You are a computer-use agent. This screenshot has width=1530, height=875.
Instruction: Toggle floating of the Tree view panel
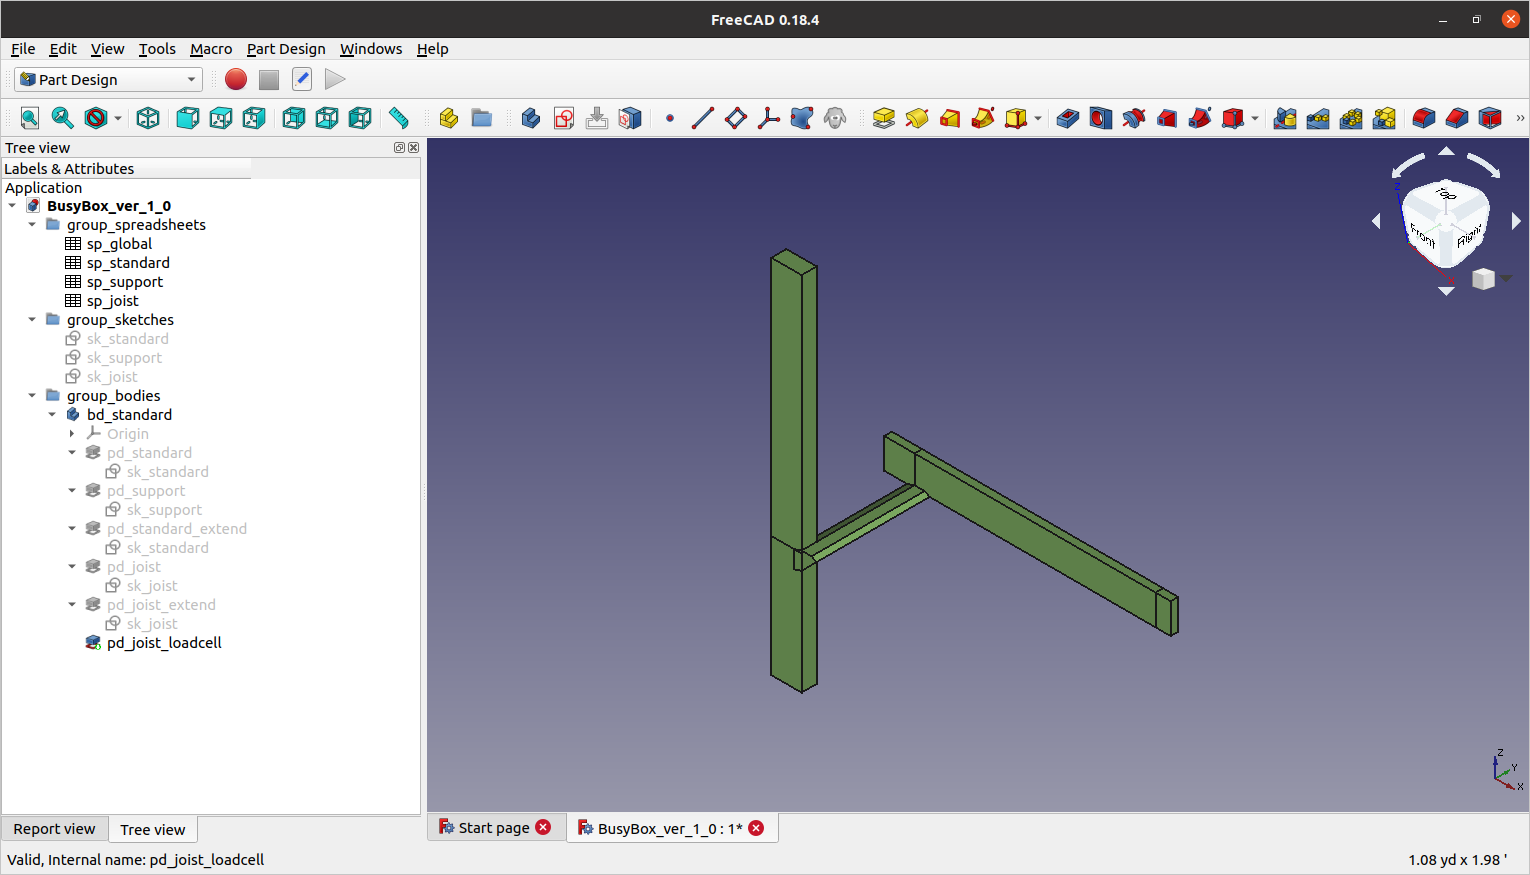click(x=399, y=148)
